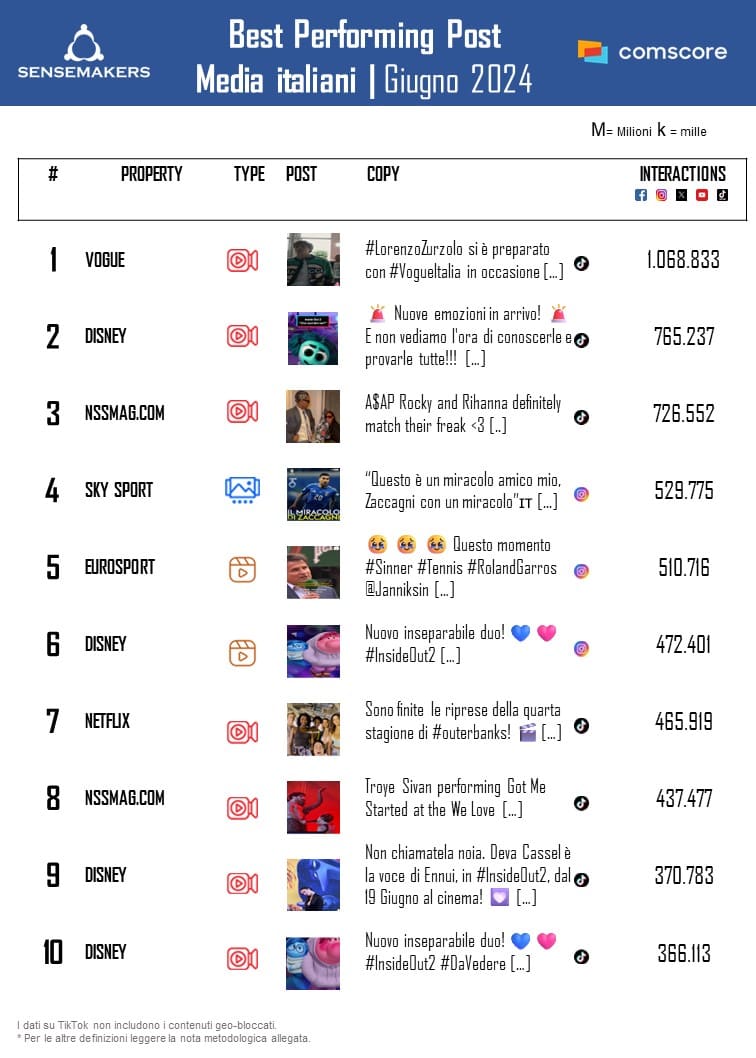Click the TikTok icon in the Netflix row

click(581, 726)
